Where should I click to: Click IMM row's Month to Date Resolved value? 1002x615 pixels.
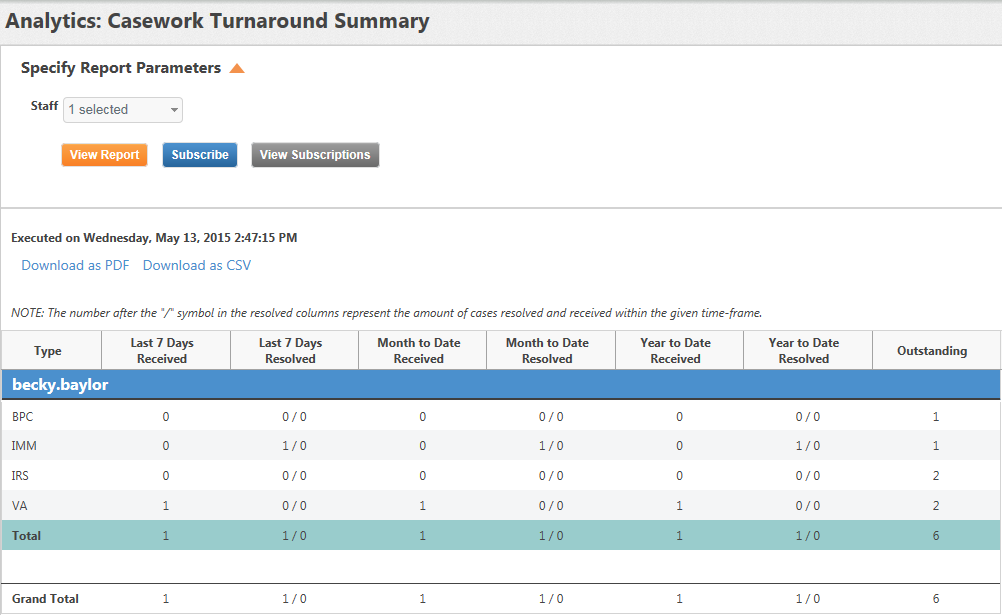[551, 446]
